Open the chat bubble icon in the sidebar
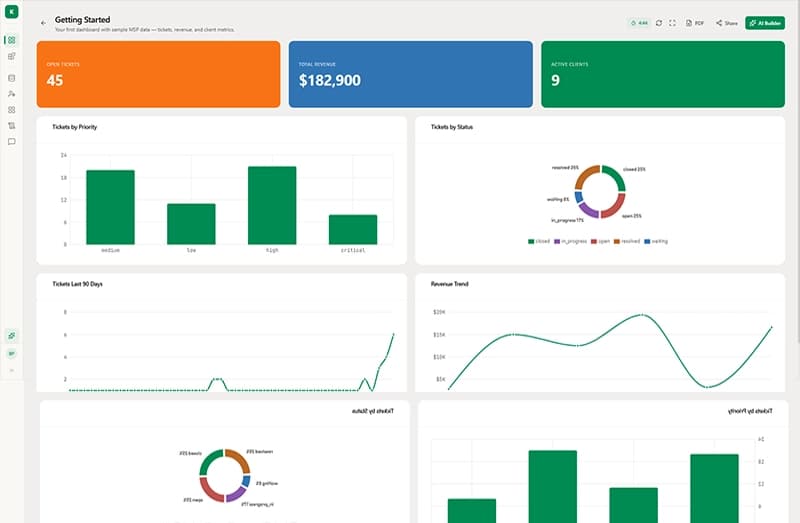Image resolution: width=800 pixels, height=523 pixels. click(11, 141)
